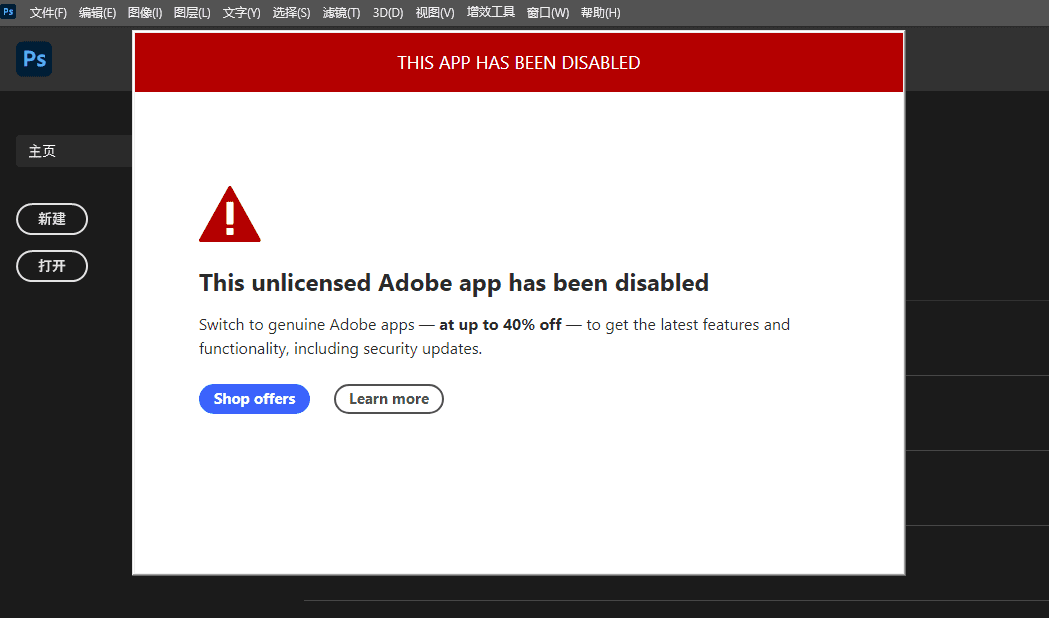Open the 滤镜(T) menu

click(341, 13)
